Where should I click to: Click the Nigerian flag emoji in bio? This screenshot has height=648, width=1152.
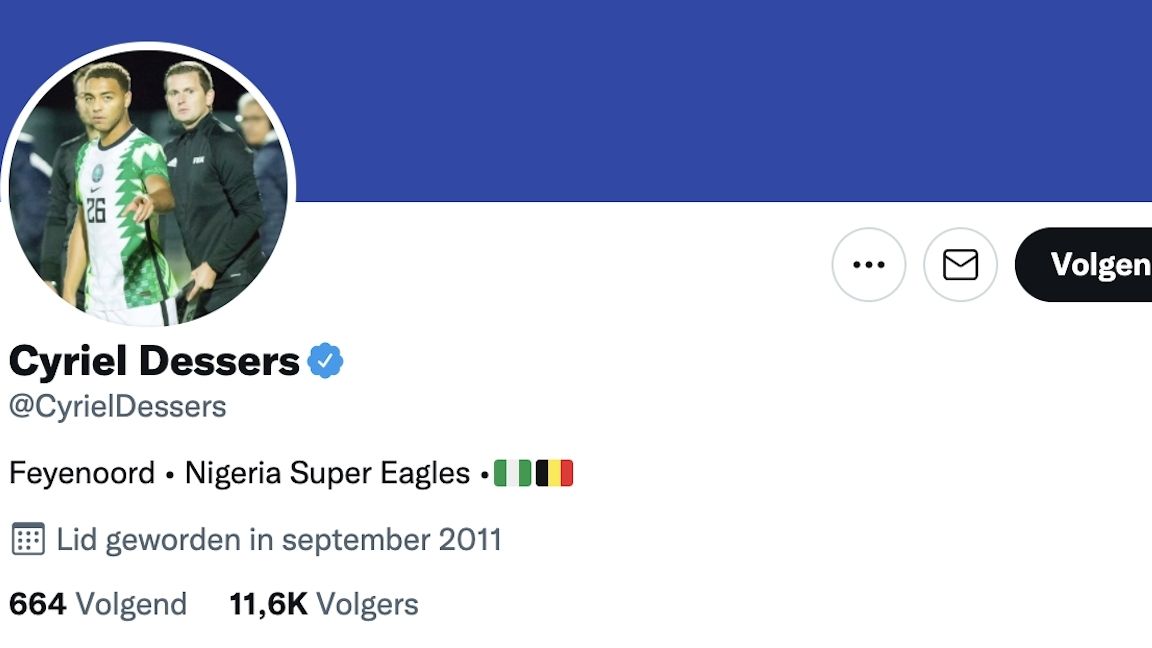pyautogui.click(x=513, y=473)
